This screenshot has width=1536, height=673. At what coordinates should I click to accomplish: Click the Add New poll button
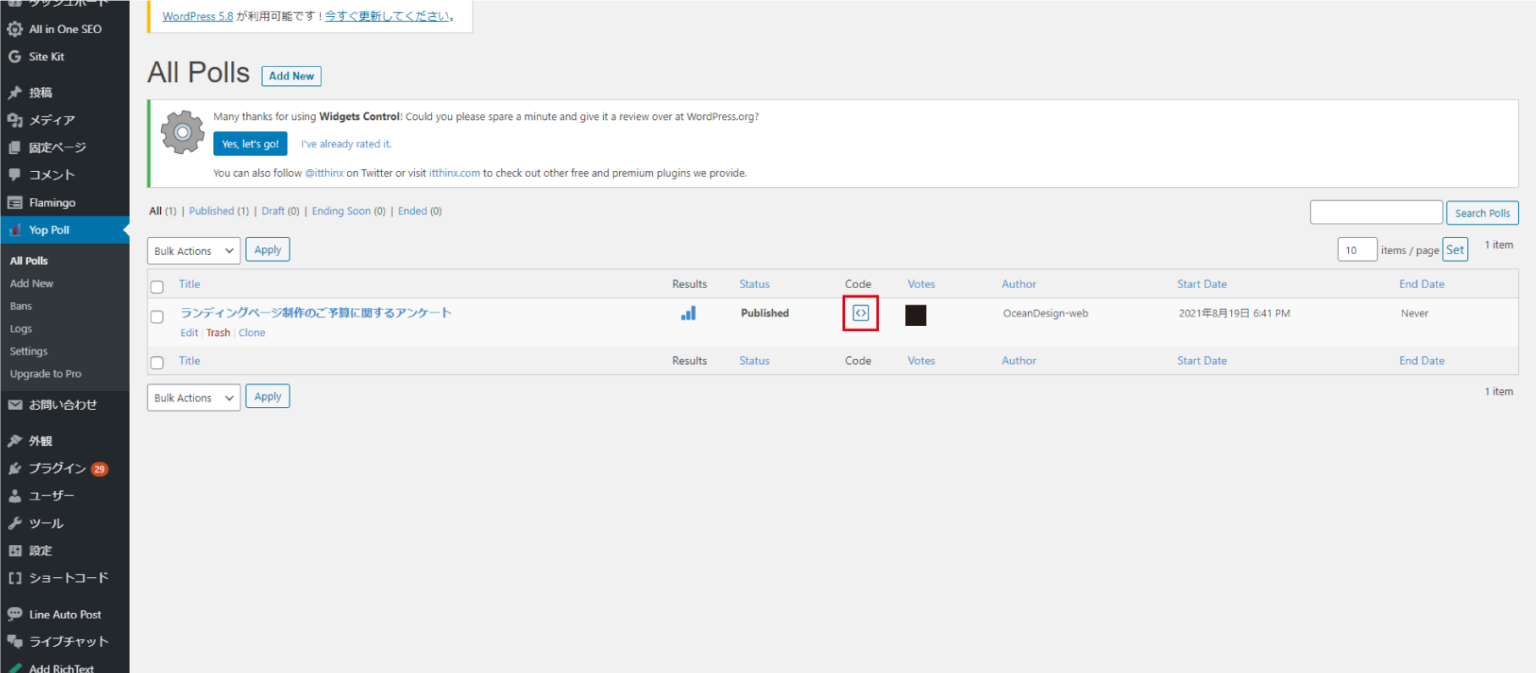(291, 76)
